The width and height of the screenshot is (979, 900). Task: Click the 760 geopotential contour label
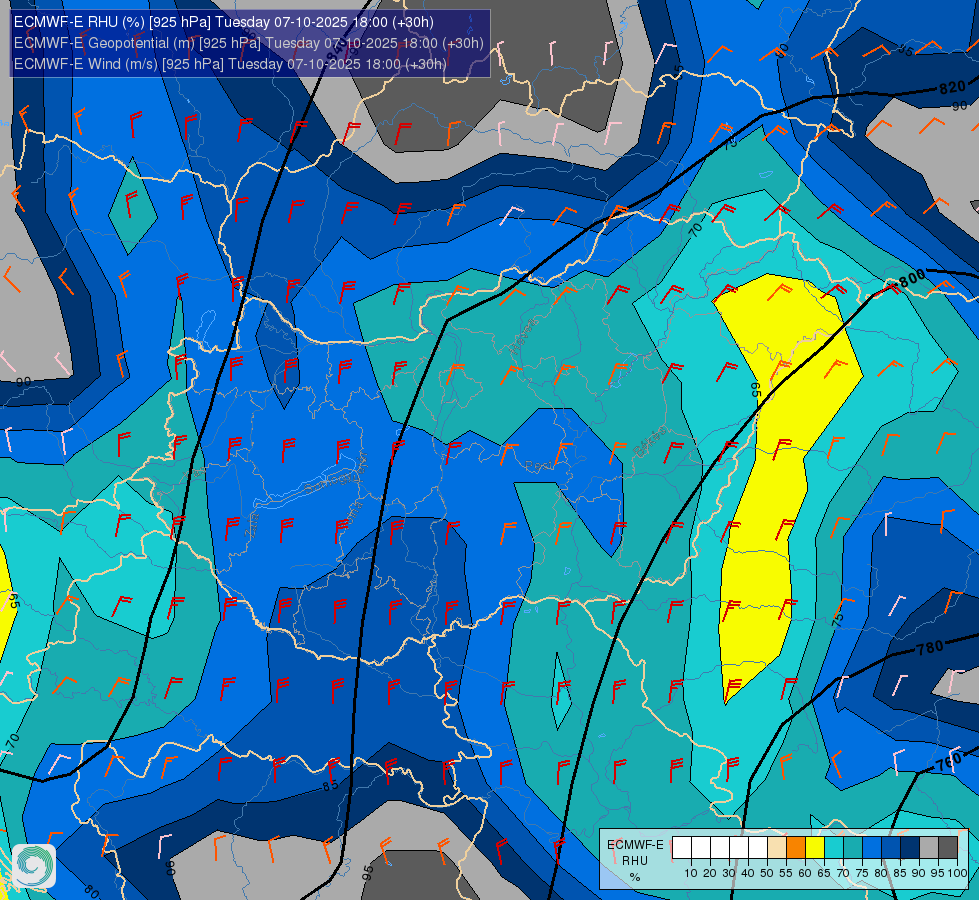[949, 762]
